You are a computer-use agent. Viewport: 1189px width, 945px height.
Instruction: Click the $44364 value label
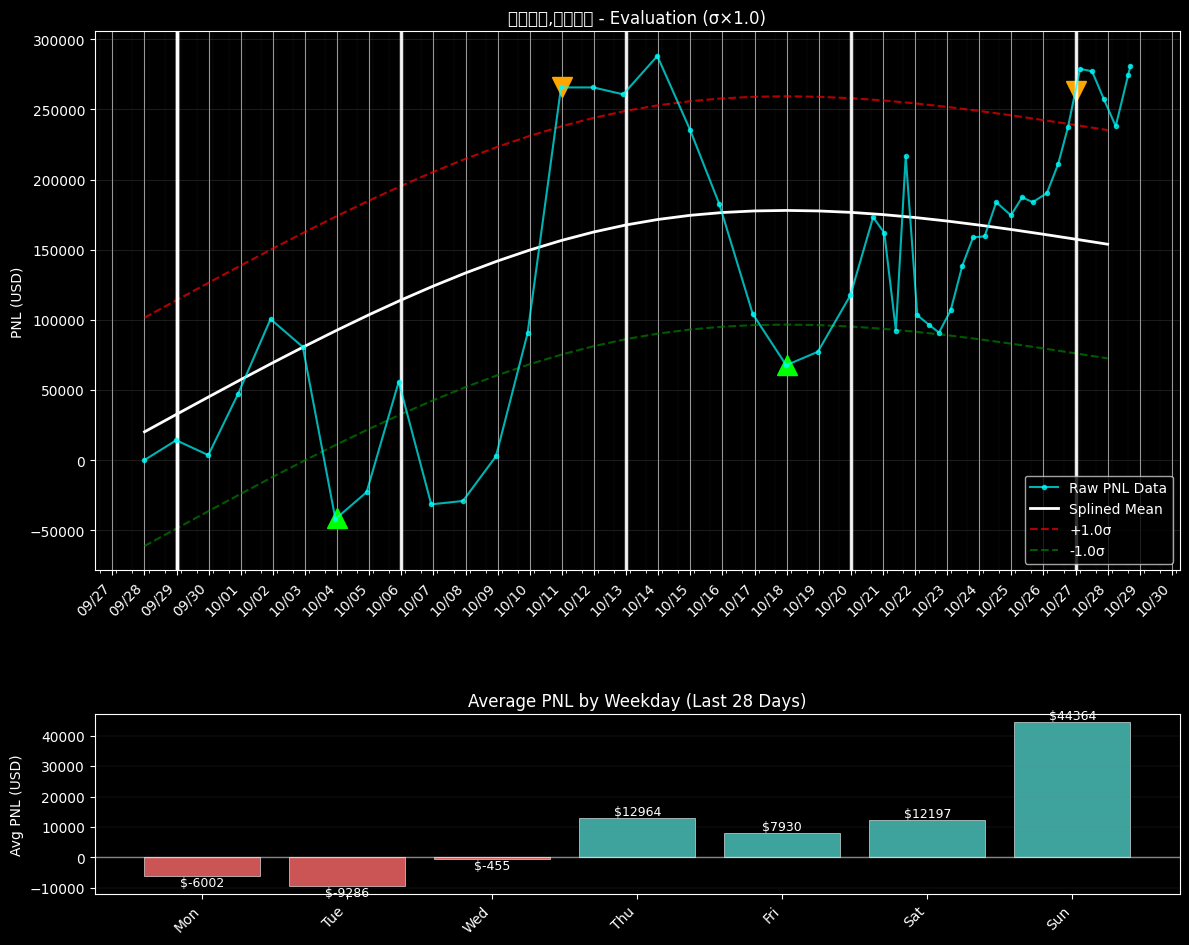1072,716
